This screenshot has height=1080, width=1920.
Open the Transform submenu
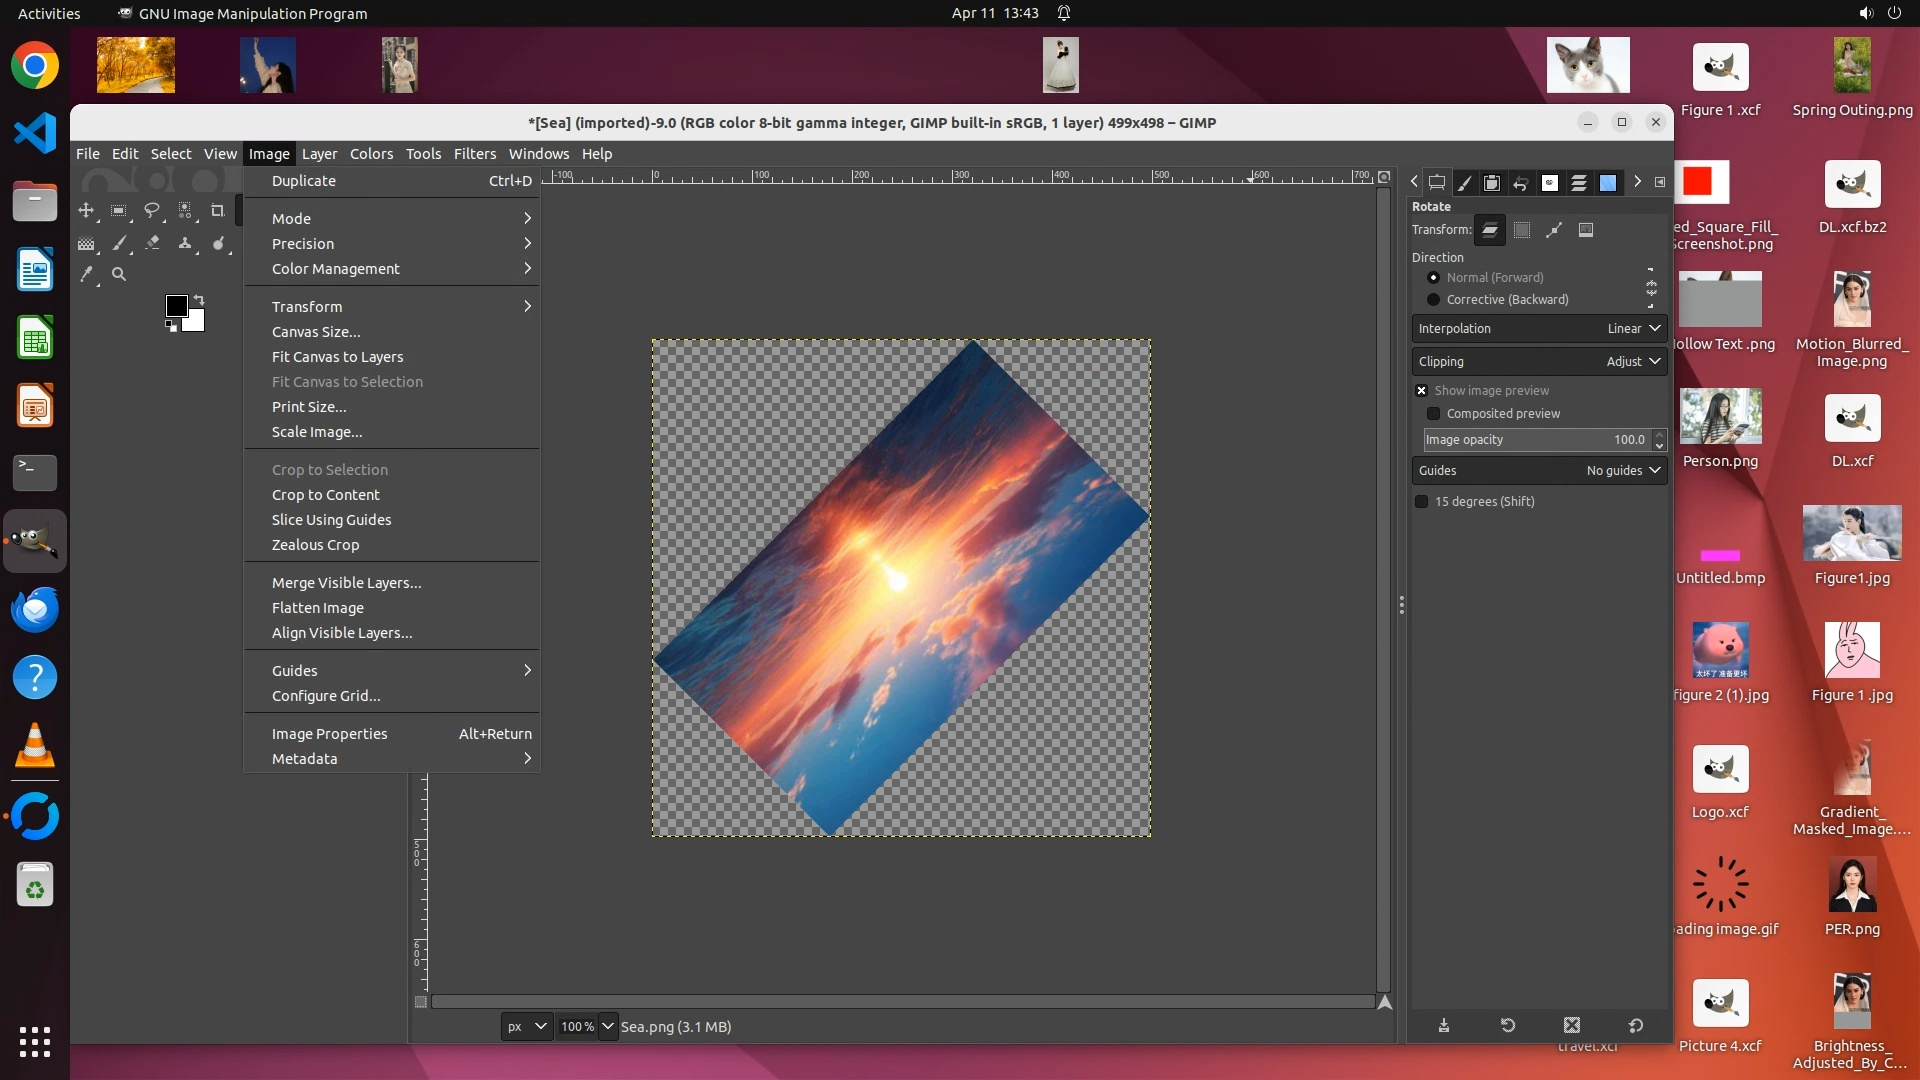point(307,307)
